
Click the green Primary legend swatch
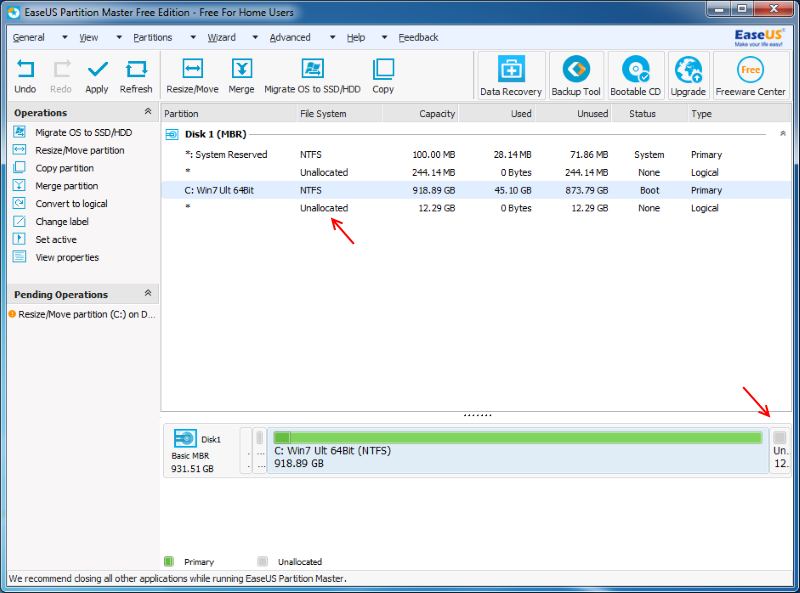tap(169, 561)
